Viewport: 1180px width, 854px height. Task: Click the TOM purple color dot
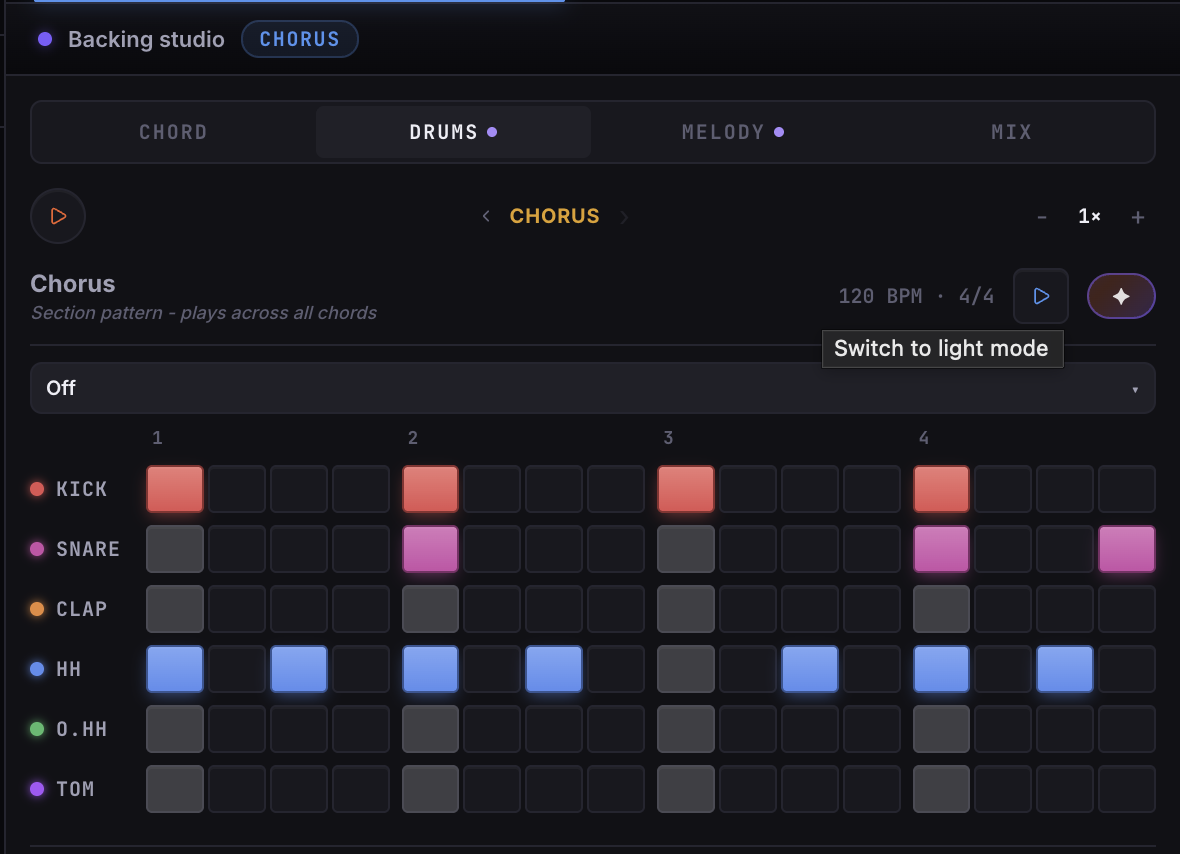[x=37, y=789]
